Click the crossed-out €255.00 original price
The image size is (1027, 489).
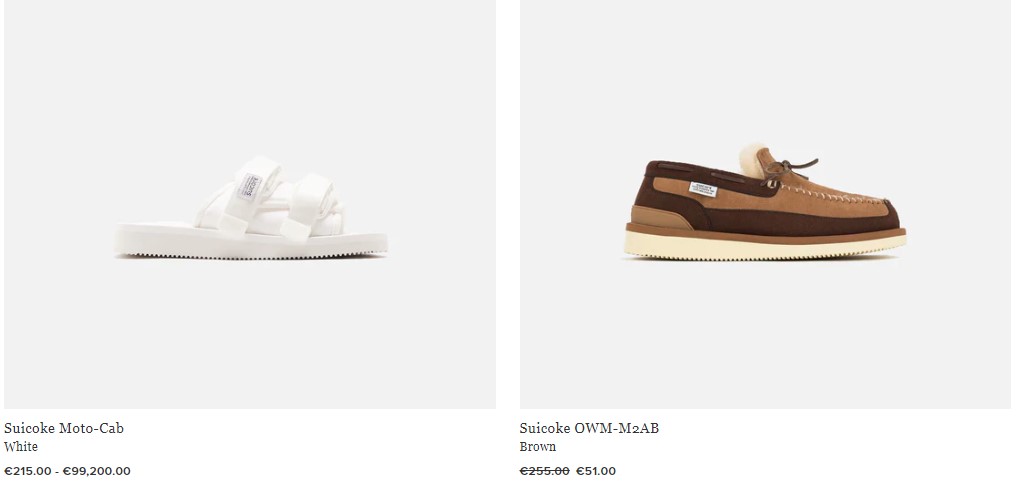coord(544,471)
